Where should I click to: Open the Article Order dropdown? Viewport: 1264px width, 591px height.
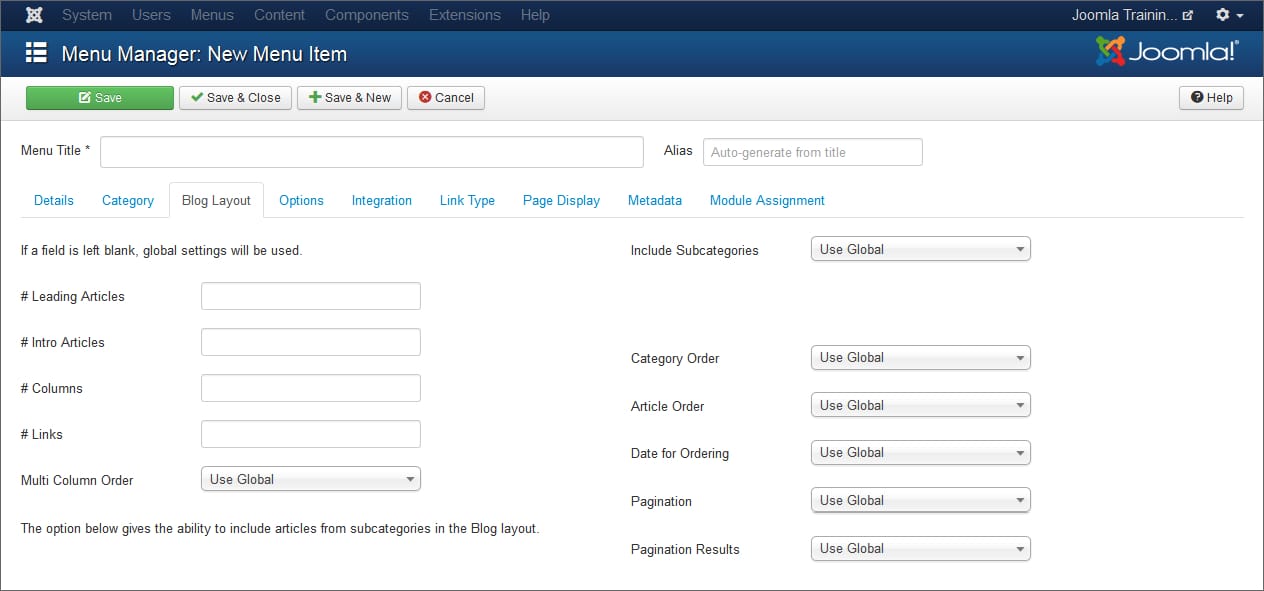(x=919, y=405)
